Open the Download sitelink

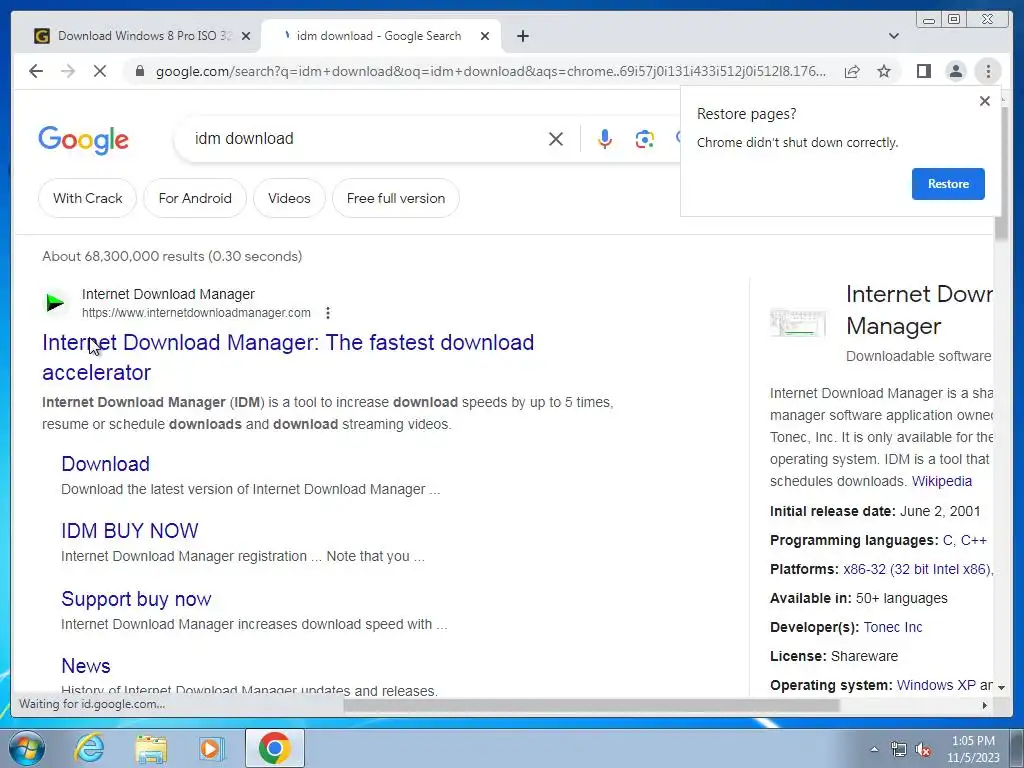point(106,464)
